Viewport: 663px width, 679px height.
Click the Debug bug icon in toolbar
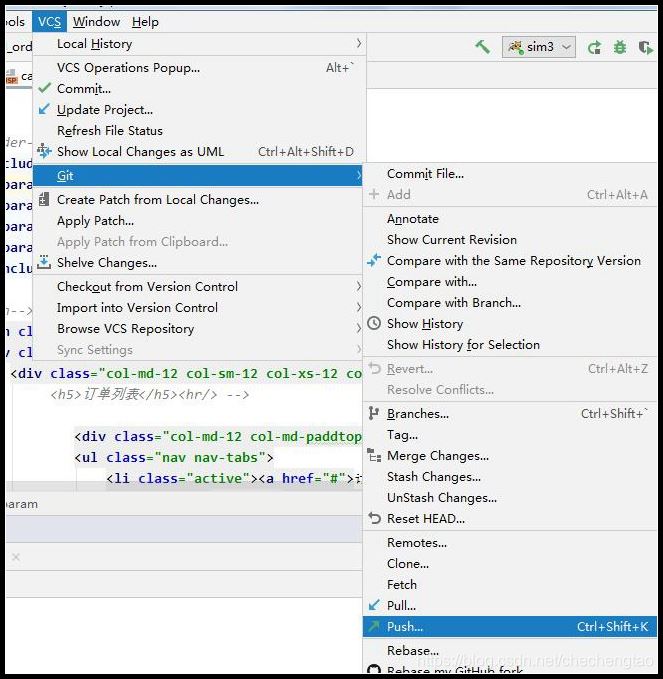tap(619, 47)
